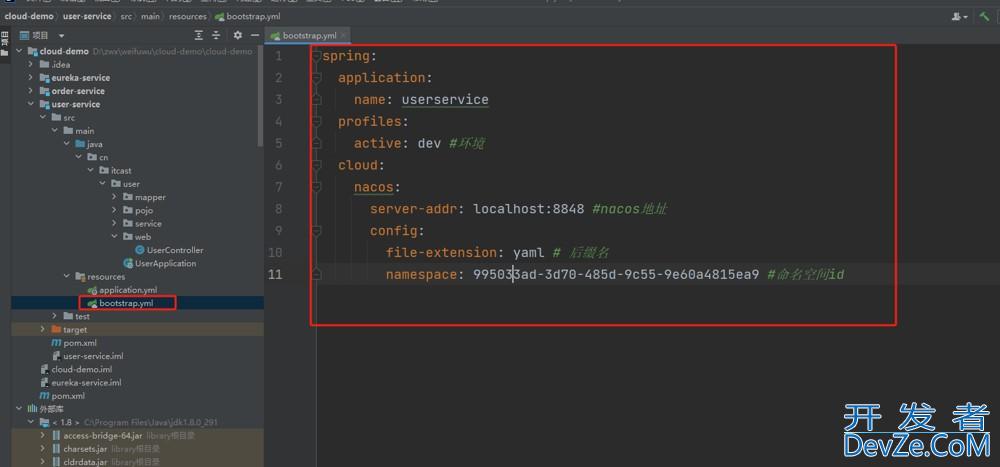Click the cloud-demo.iml file icon
1000x467 pixels.
[45, 369]
